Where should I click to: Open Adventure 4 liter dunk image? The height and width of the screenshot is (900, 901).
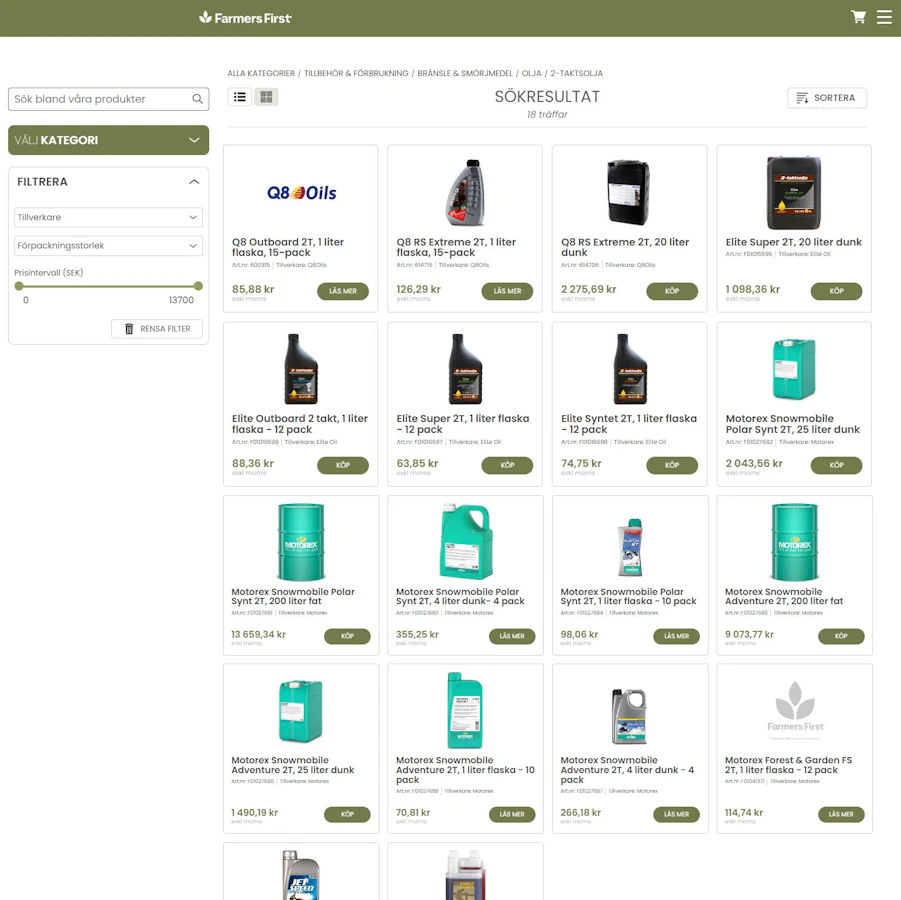[x=629, y=716]
